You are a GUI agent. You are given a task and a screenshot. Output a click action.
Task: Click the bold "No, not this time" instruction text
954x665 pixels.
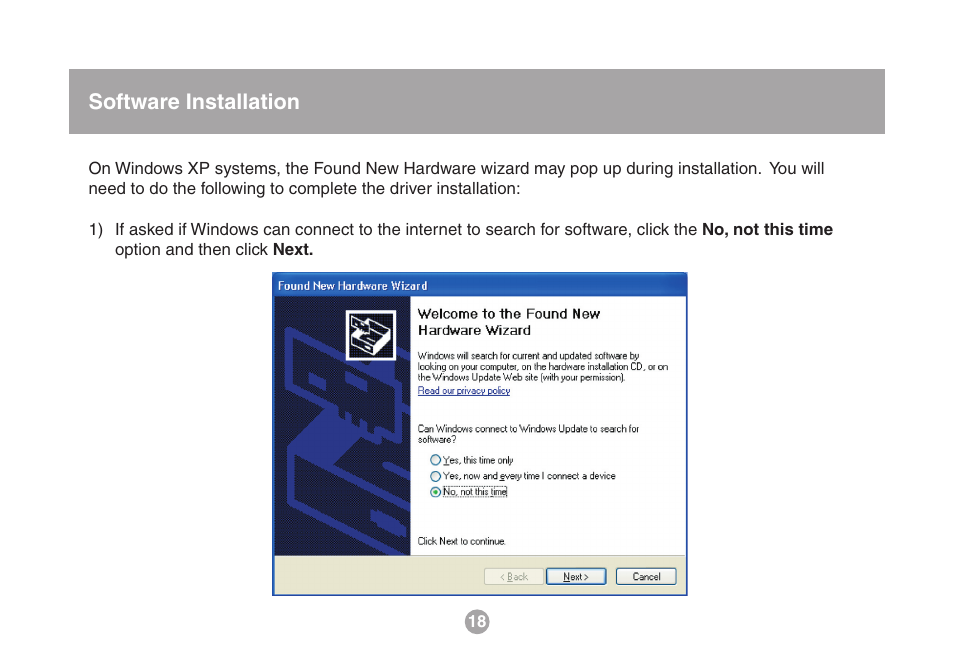coord(767,229)
